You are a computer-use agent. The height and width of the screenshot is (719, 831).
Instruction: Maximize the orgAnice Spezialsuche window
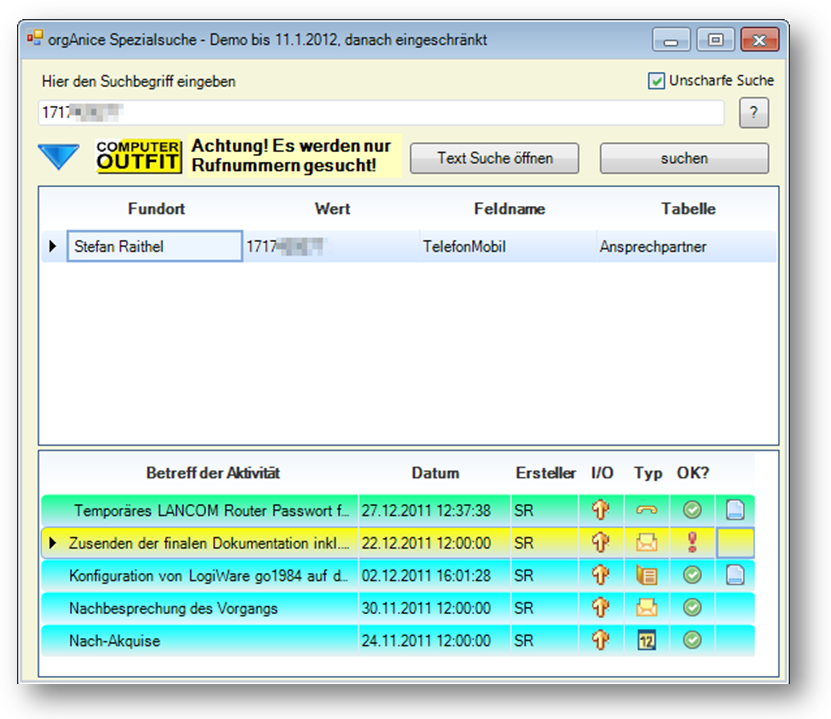click(715, 40)
